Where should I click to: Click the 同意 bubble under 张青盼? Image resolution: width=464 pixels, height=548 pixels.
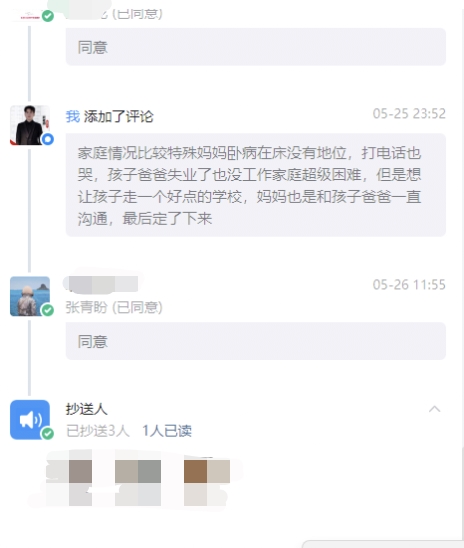tap(256, 341)
